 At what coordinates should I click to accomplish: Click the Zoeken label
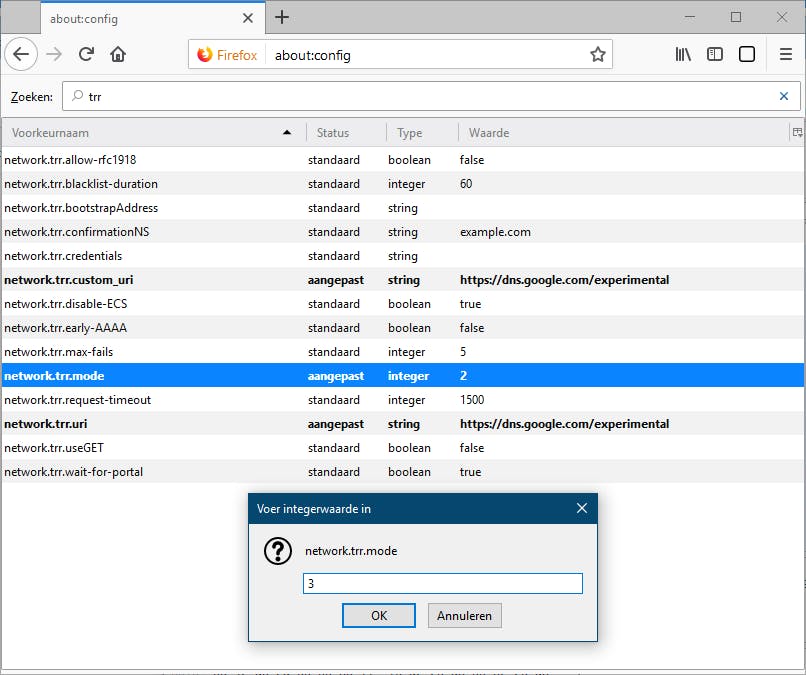[32, 97]
